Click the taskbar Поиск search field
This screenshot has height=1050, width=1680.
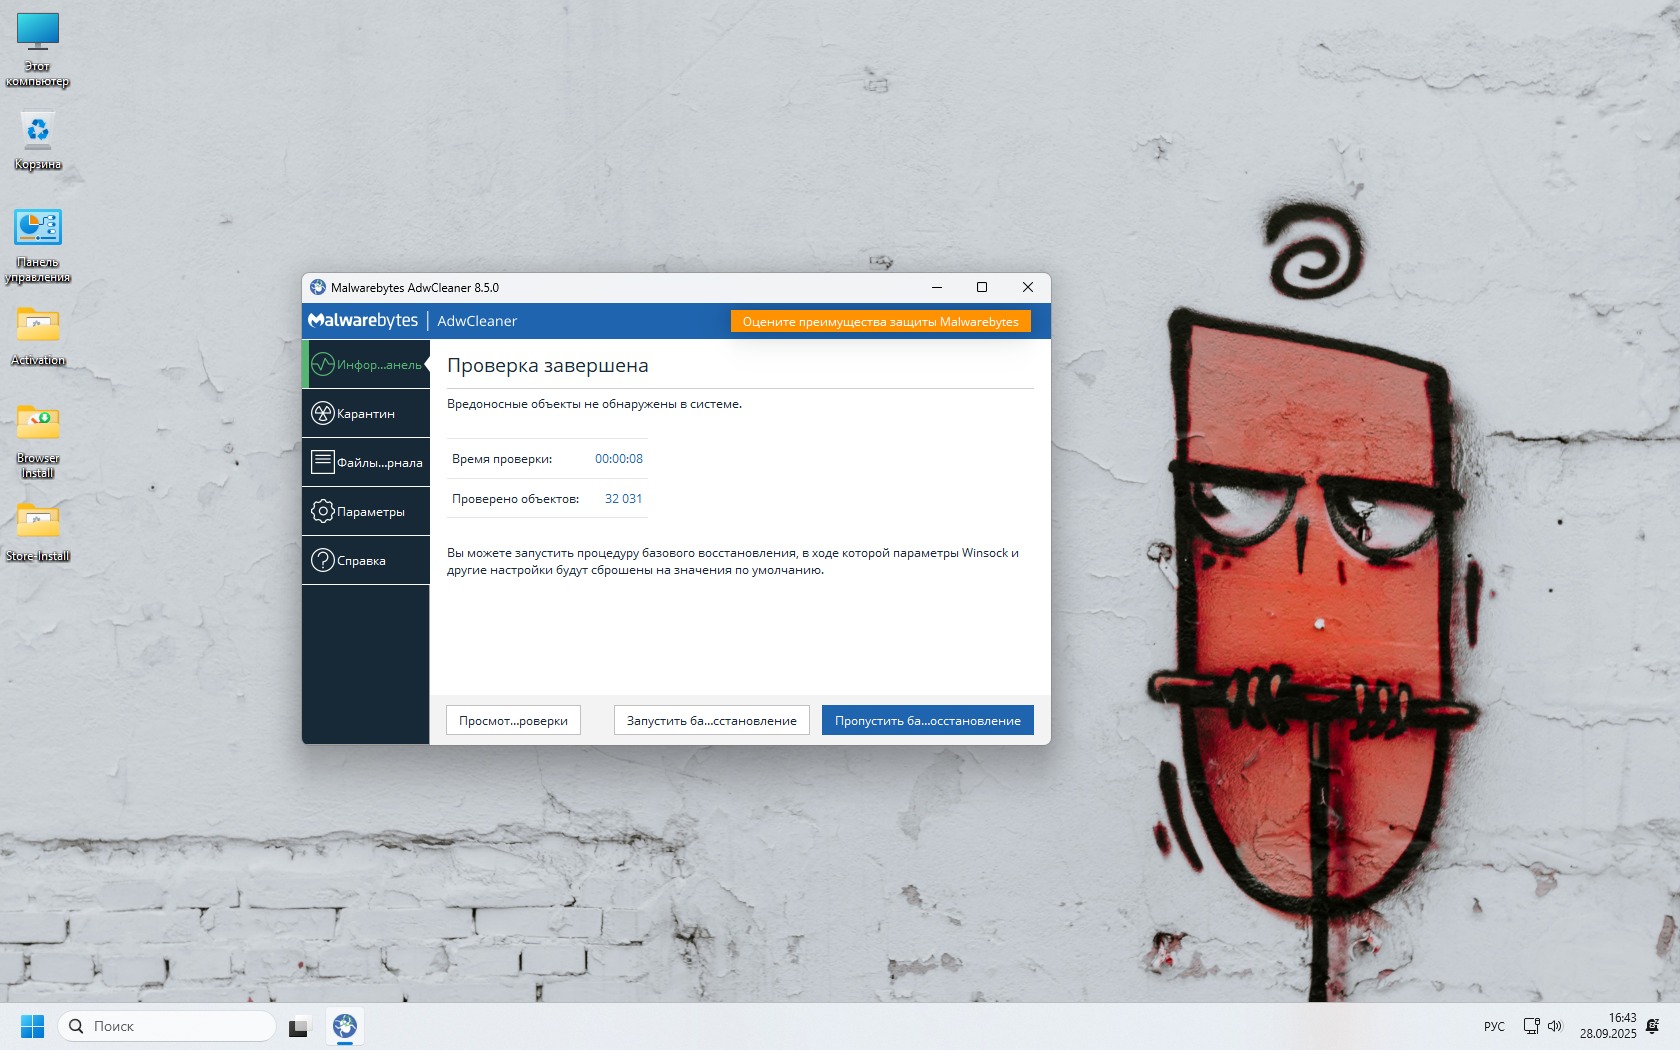click(167, 1026)
